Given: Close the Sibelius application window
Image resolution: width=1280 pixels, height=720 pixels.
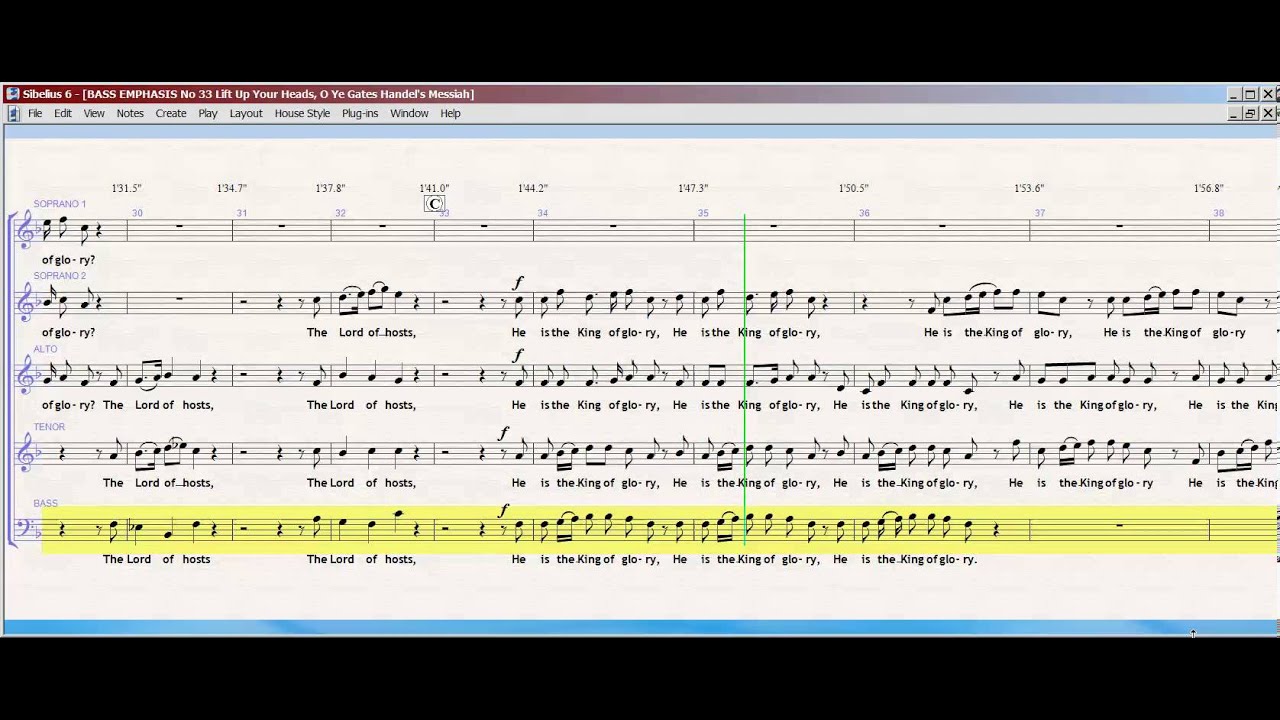Looking at the screenshot, I should click(x=1268, y=94).
